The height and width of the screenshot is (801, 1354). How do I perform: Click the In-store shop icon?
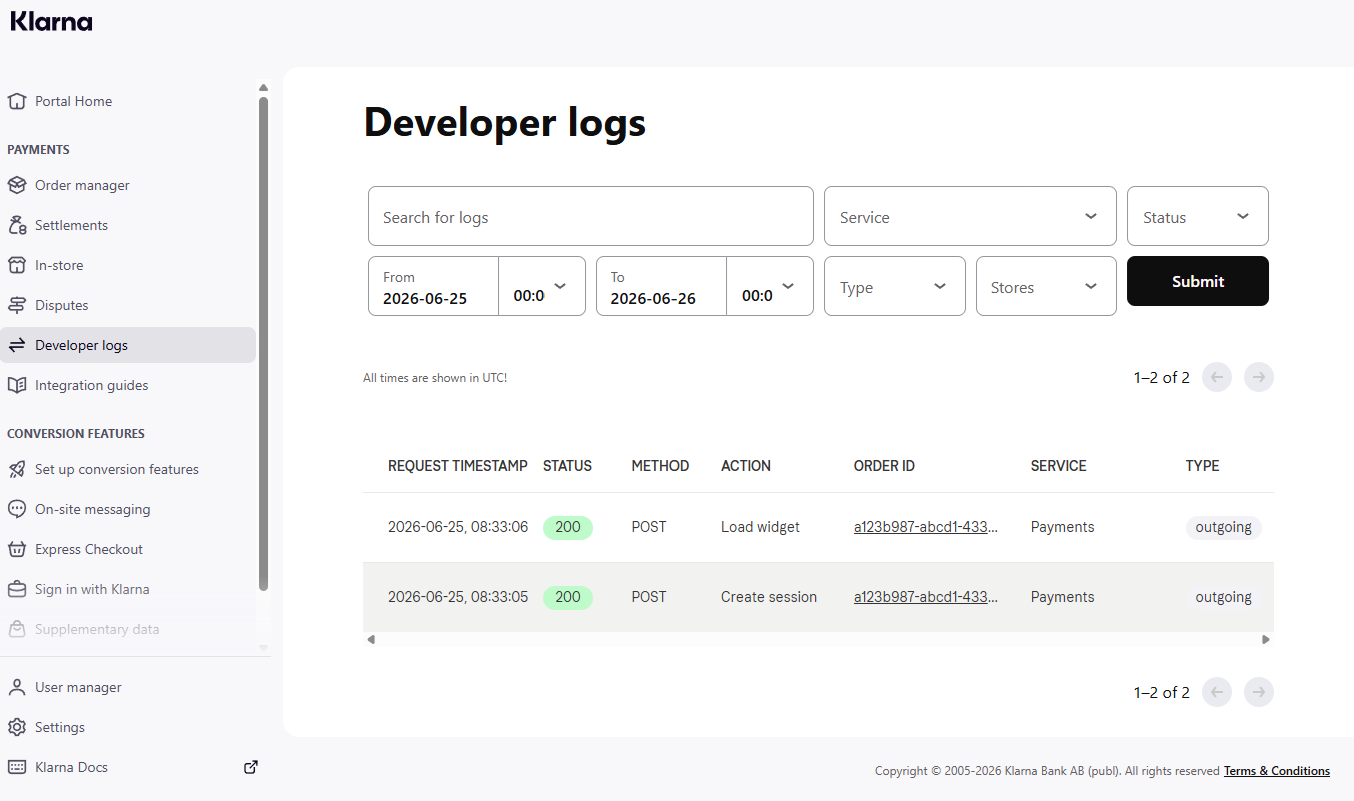16,265
